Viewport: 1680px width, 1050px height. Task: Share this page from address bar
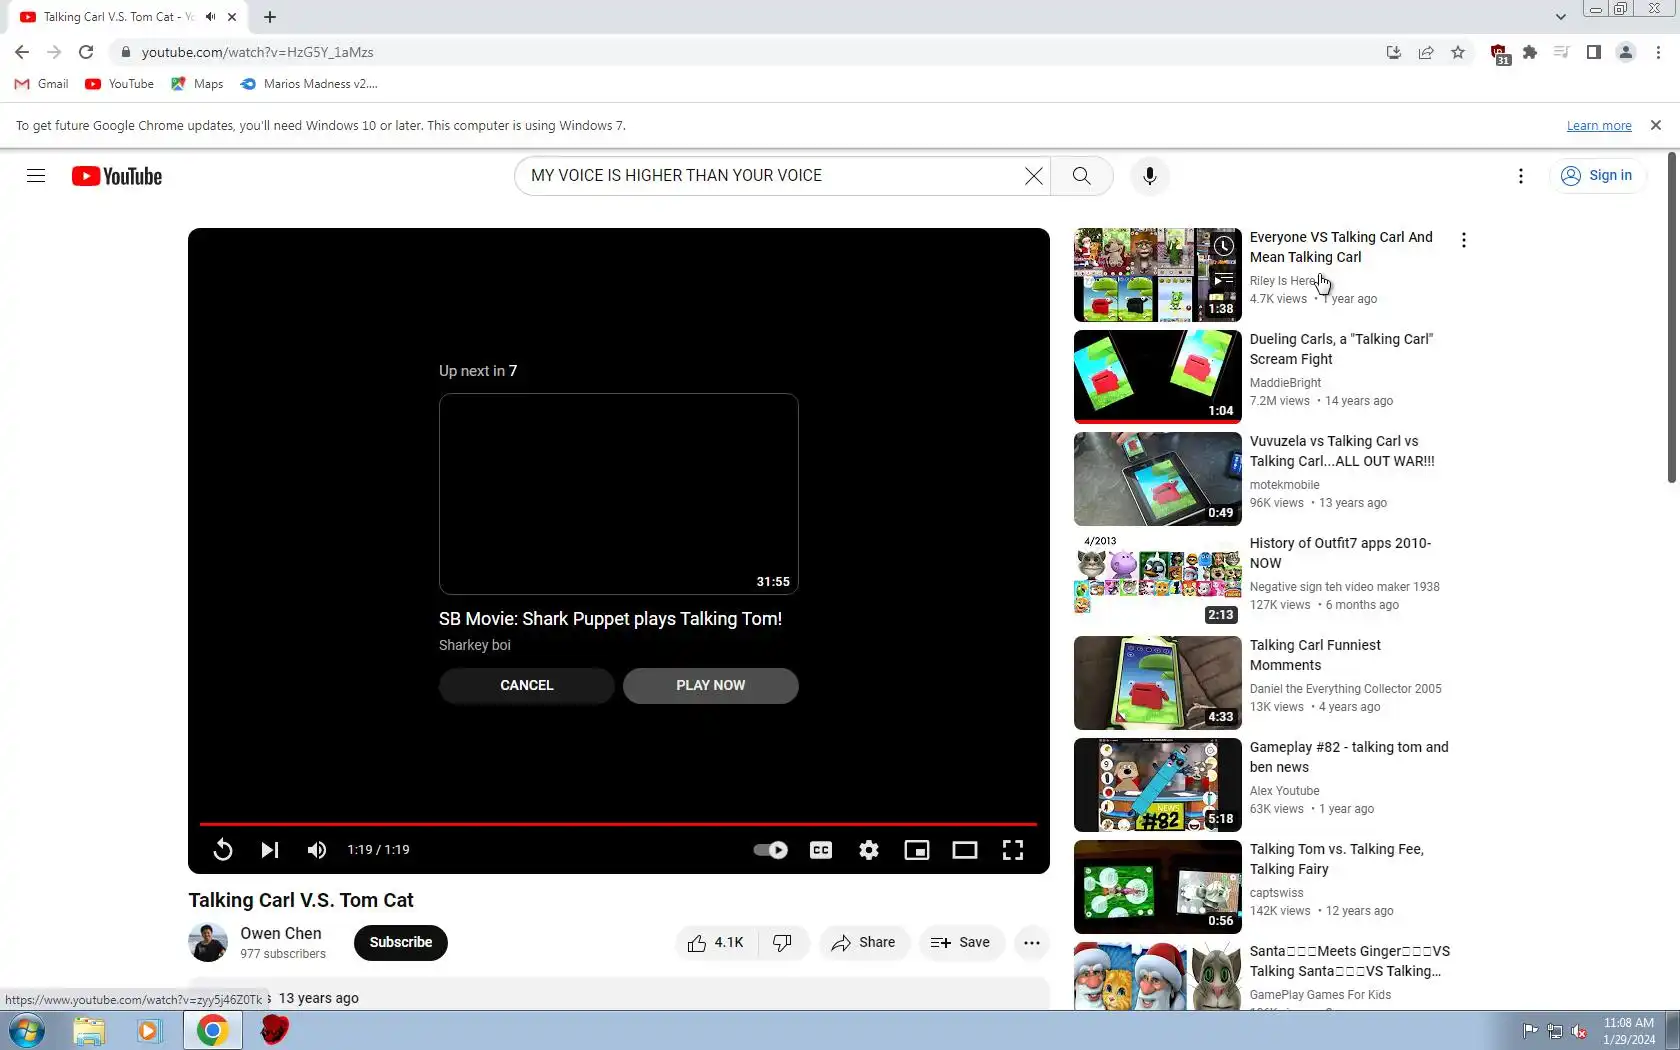point(1426,52)
